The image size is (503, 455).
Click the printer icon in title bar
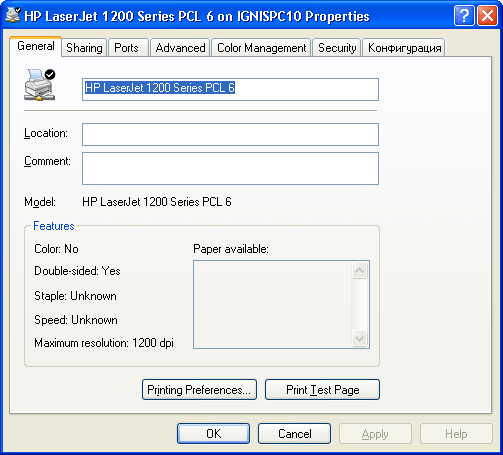[x=13, y=15]
